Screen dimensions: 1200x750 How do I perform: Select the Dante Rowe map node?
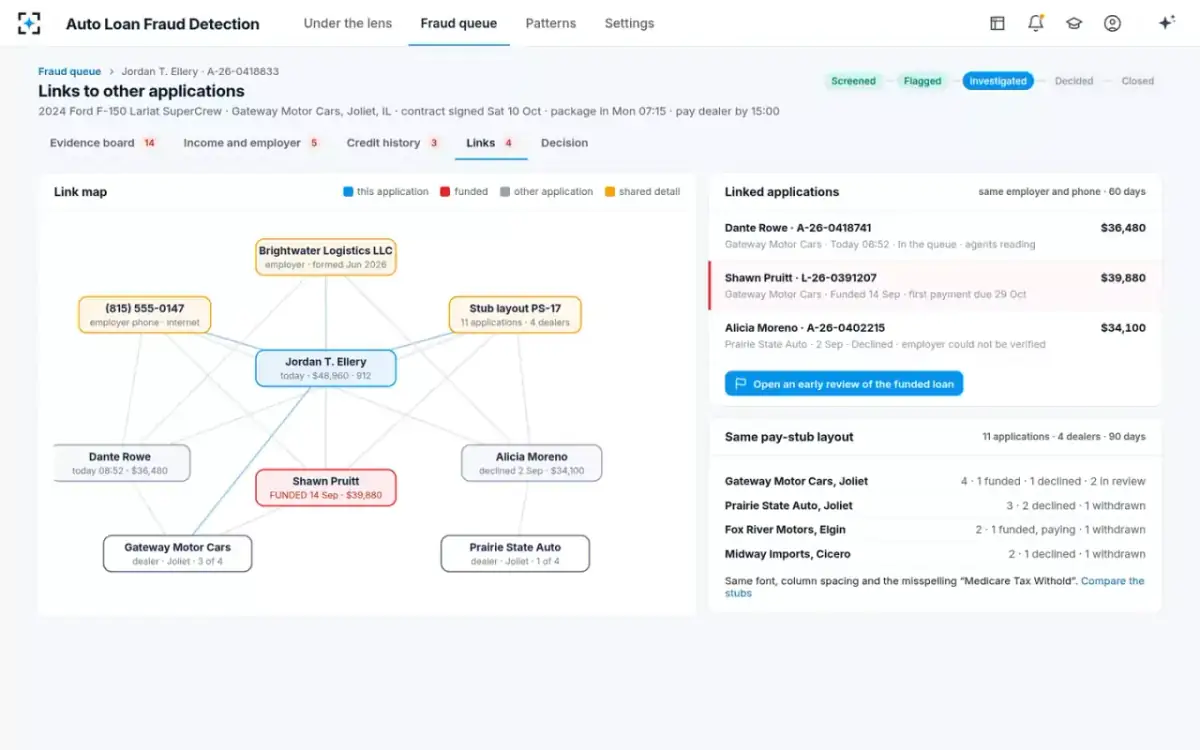120,463
